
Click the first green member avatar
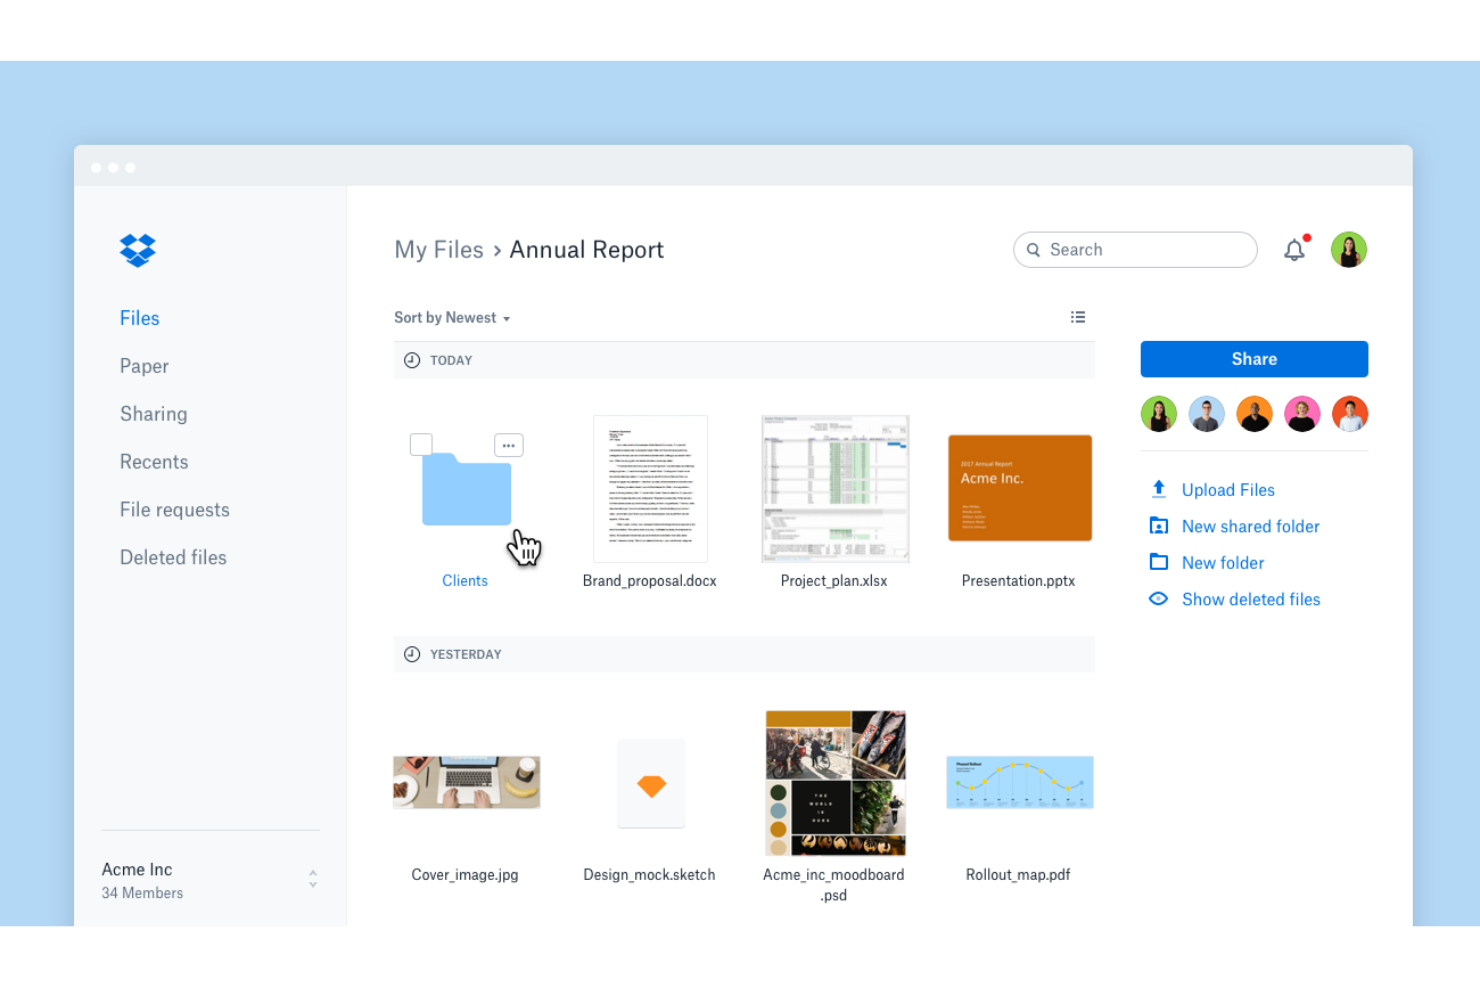1158,413
